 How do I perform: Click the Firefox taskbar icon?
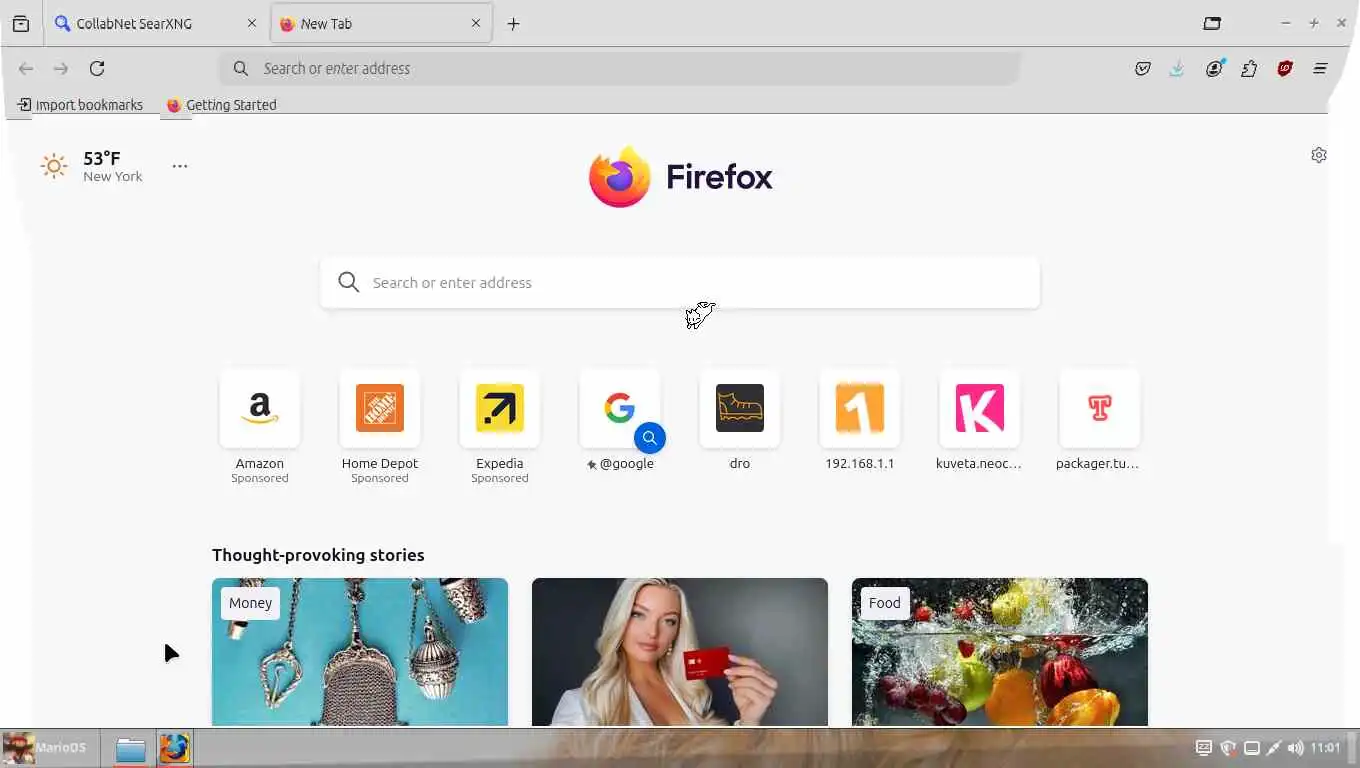[174, 749]
